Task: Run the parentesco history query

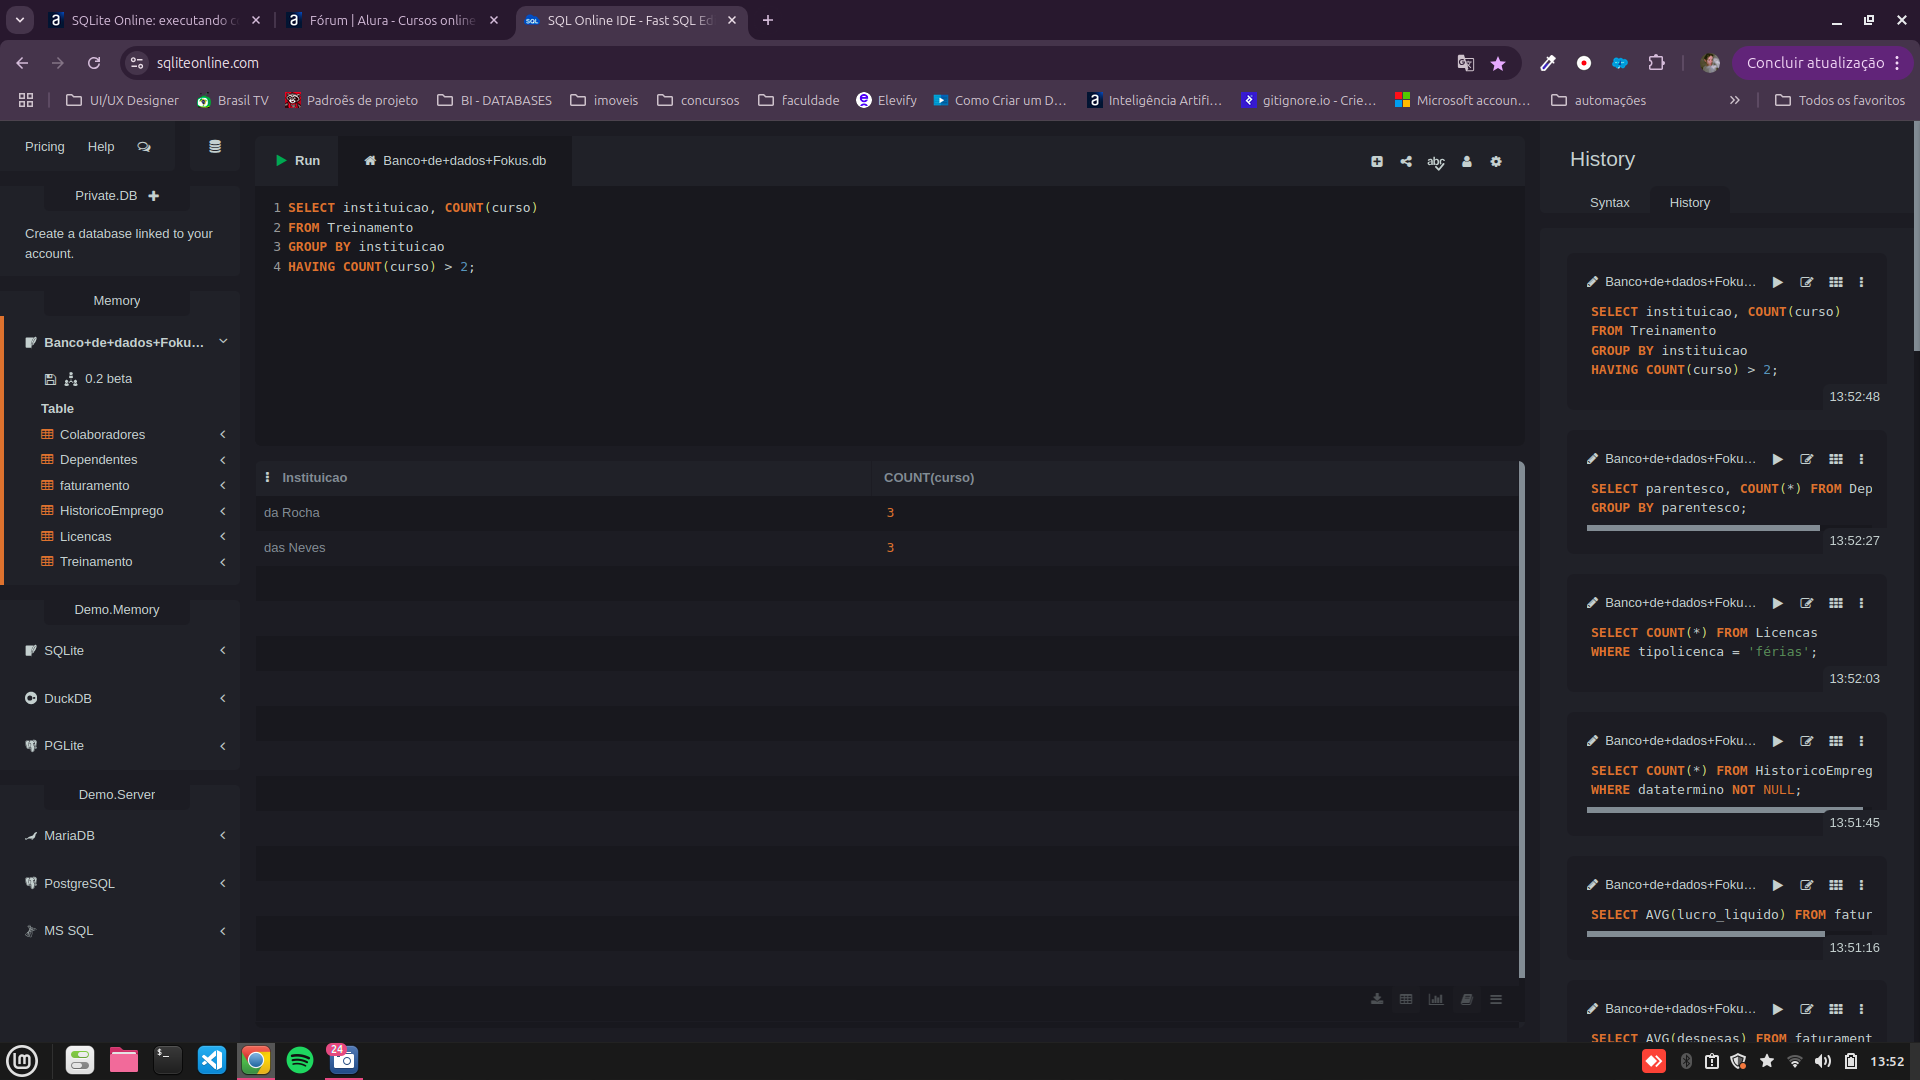Action: click(x=1778, y=459)
